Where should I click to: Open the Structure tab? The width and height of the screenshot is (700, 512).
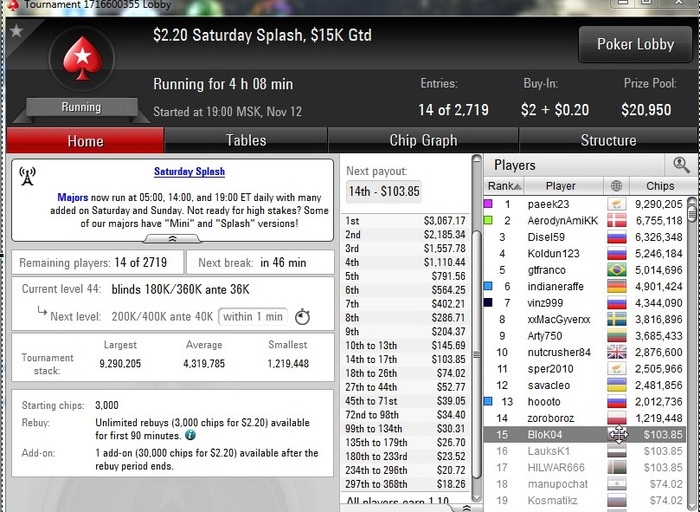pyautogui.click(x=608, y=140)
